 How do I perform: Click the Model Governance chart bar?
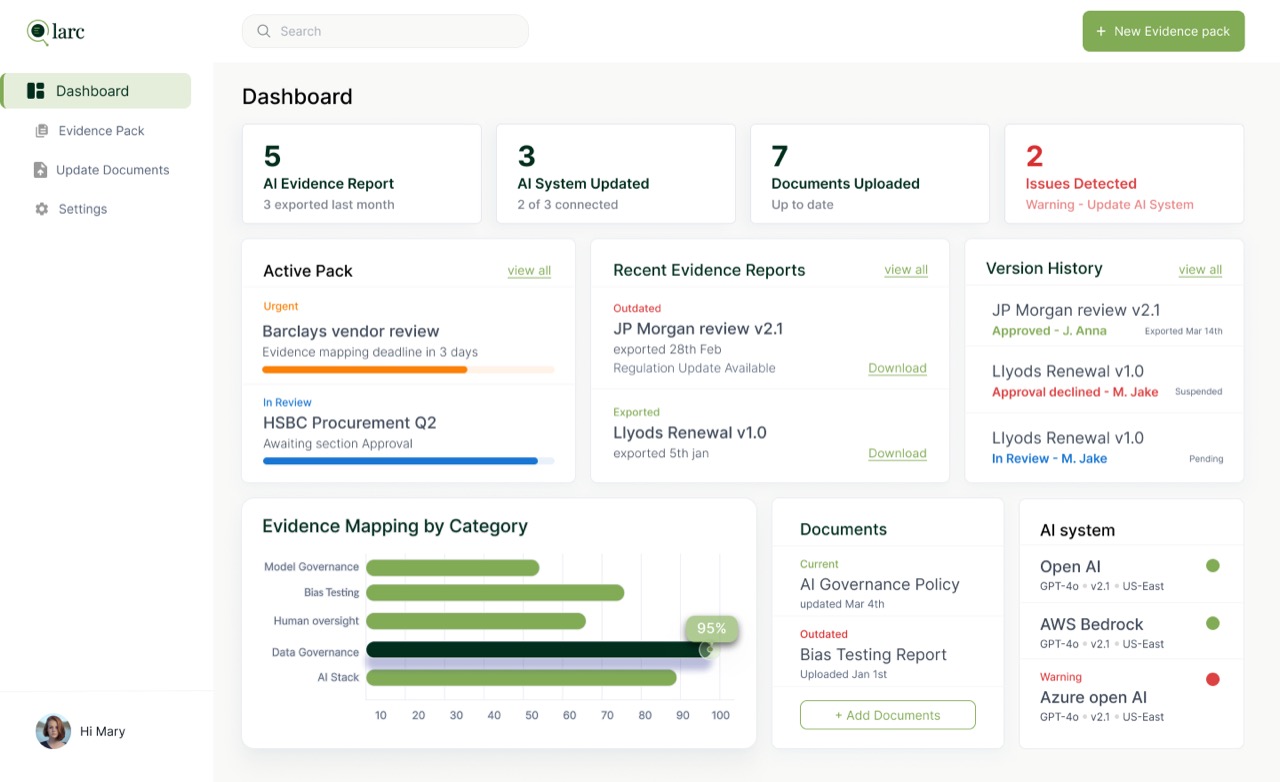pyautogui.click(x=453, y=568)
